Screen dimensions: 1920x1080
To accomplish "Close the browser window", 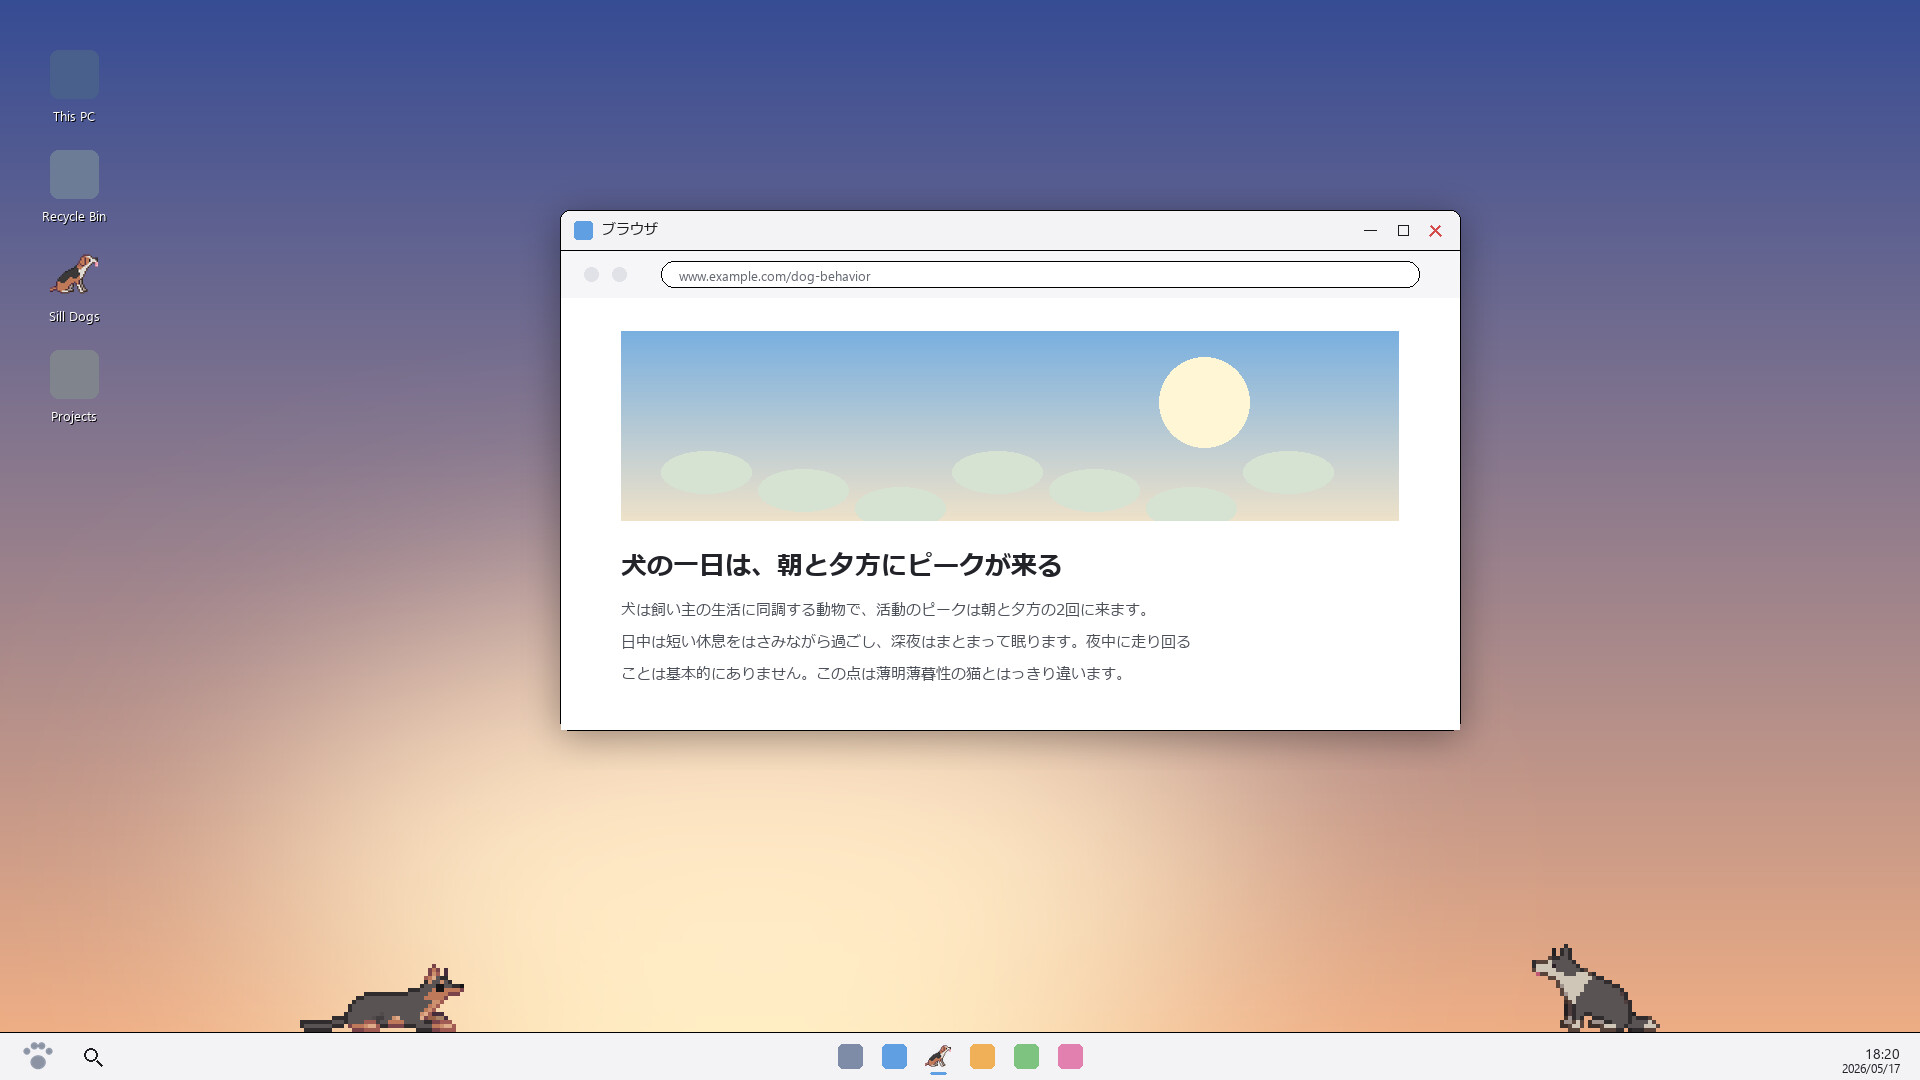I will (1435, 230).
